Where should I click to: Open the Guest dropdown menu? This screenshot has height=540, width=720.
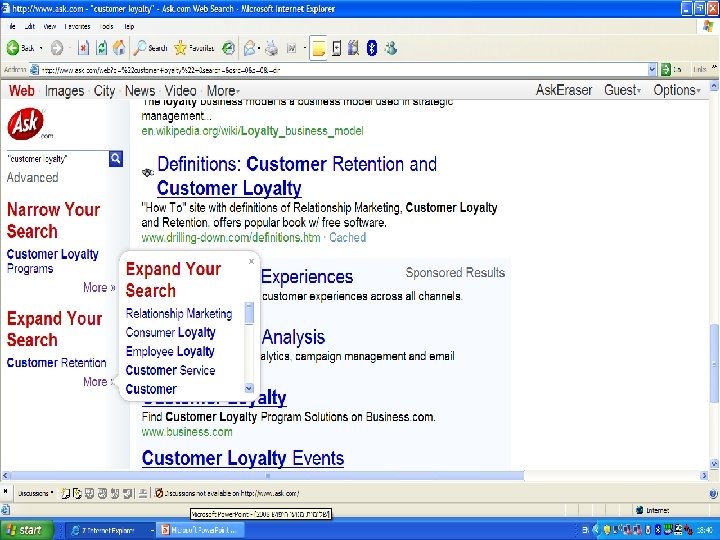click(623, 90)
